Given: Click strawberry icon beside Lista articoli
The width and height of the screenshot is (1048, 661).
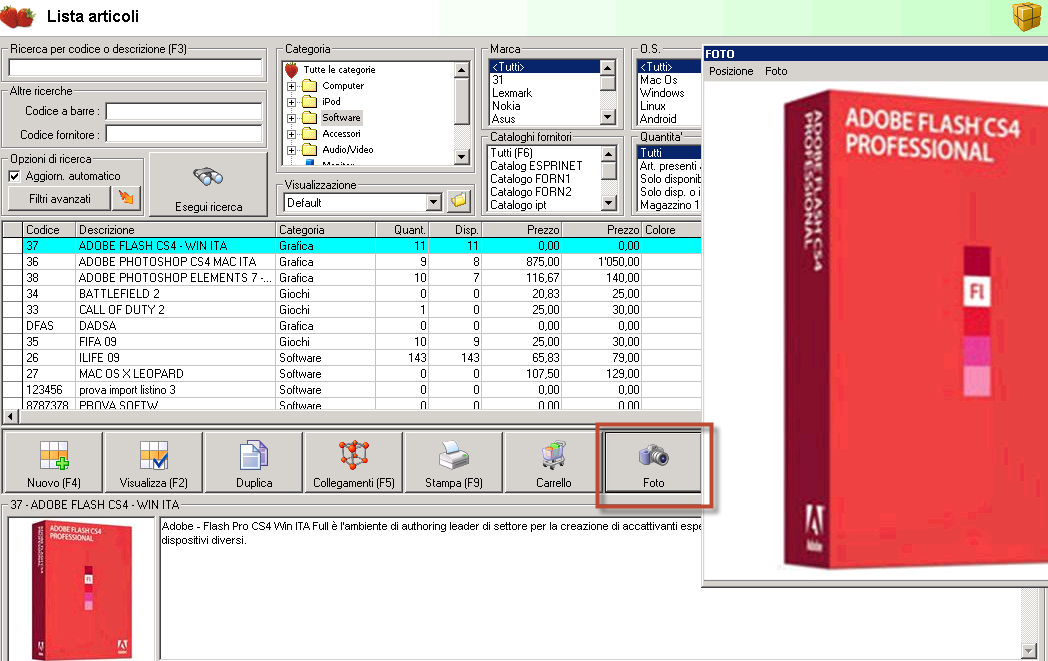Looking at the screenshot, I should [18, 16].
